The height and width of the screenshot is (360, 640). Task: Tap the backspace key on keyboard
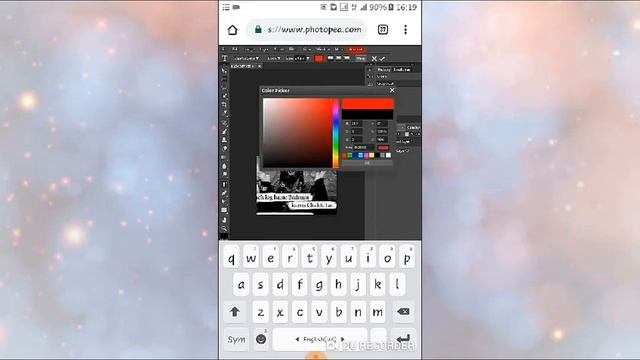pyautogui.click(x=403, y=312)
